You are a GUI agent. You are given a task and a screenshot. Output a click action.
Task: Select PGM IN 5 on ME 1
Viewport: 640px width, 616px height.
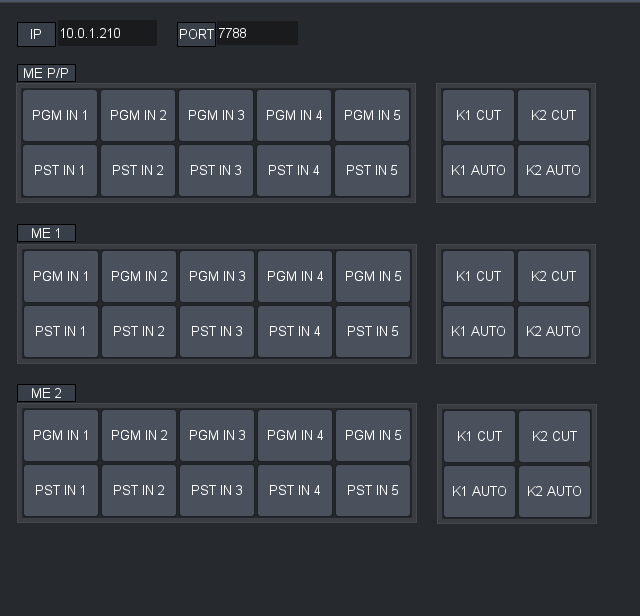point(373,277)
